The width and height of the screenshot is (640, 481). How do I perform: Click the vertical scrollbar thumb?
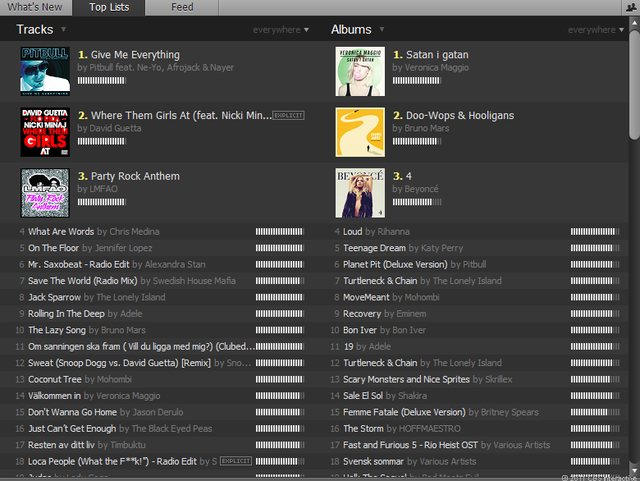[634, 84]
